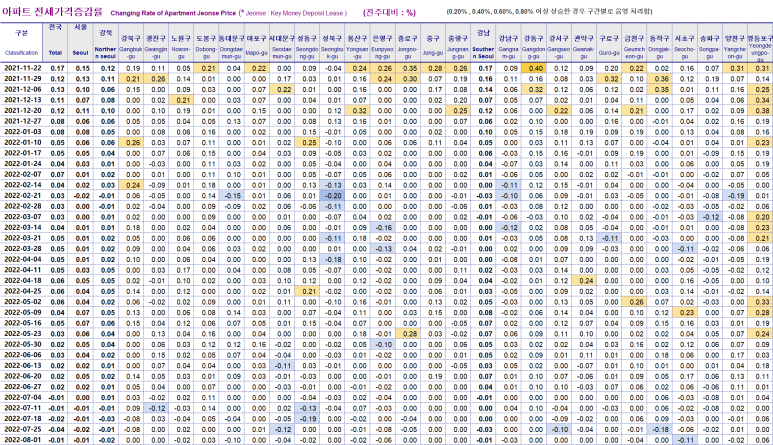Click the -0.15 Dongdaemun-gu cell on 2022-02-21
Image resolution: width=773 pixels, height=445 pixels.
pyautogui.click(x=231, y=196)
